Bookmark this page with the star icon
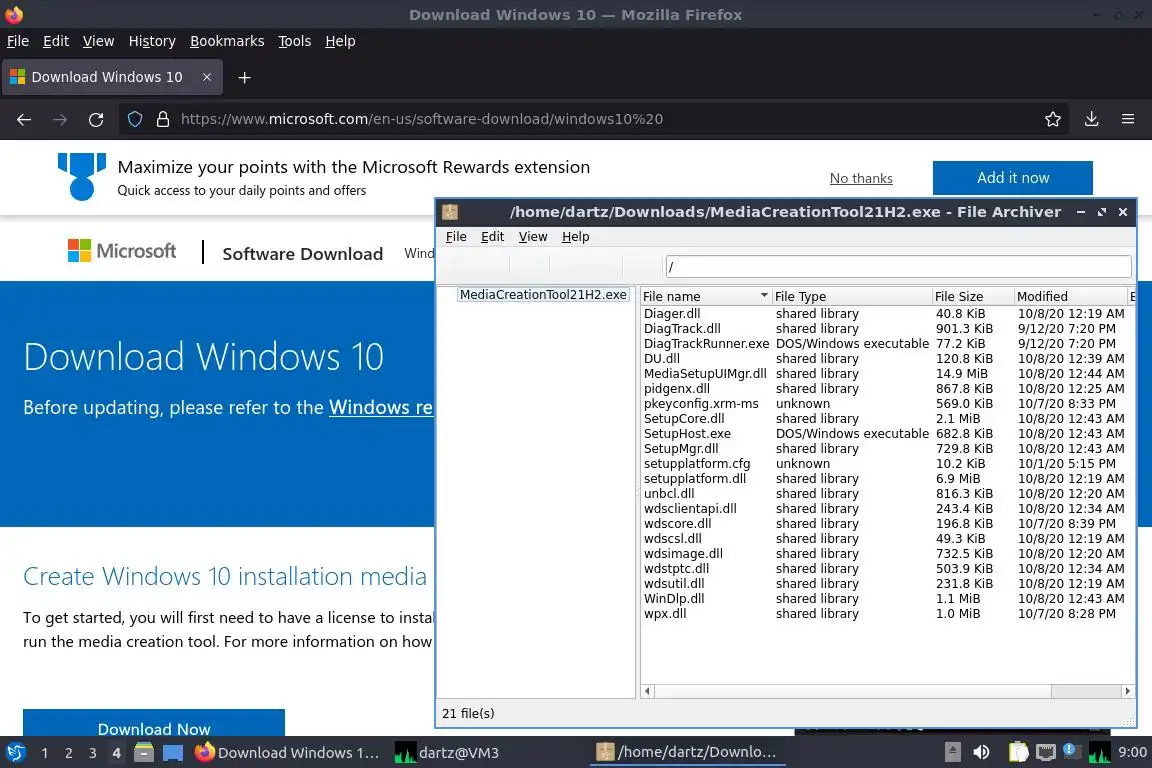This screenshot has height=768, width=1152. (1053, 119)
